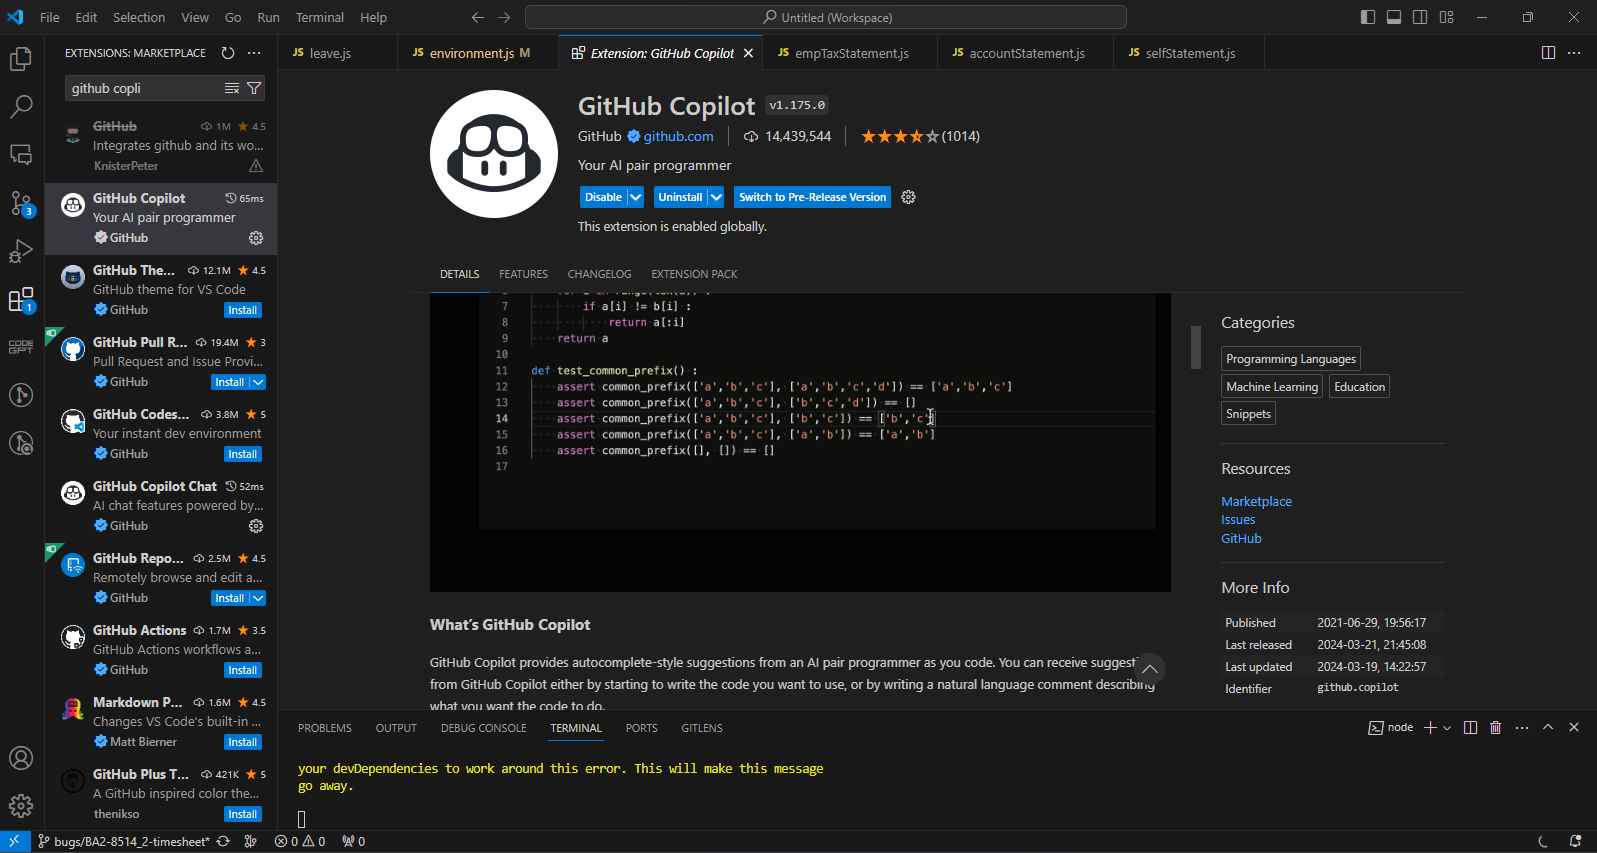The image size is (1597, 853).
Task: Open the Search view in activity bar
Action: click(x=21, y=106)
